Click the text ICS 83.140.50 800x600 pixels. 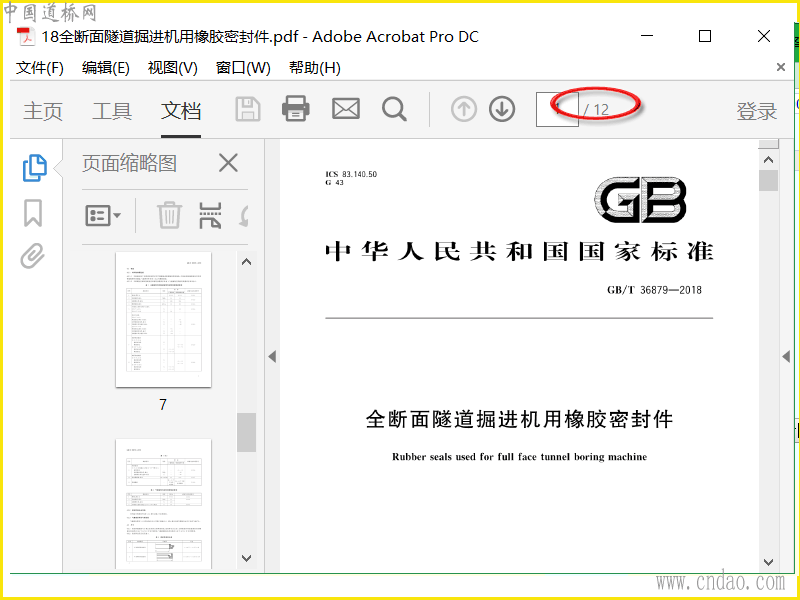[351, 174]
